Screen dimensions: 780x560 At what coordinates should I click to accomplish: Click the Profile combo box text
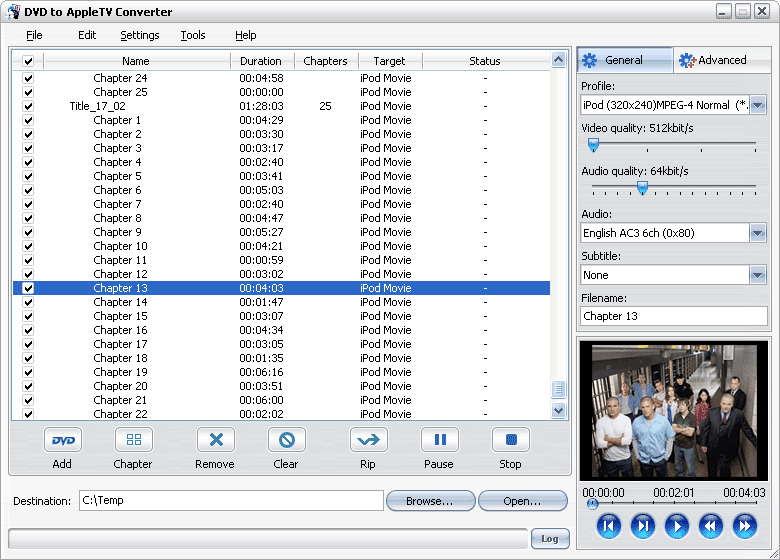pos(665,105)
